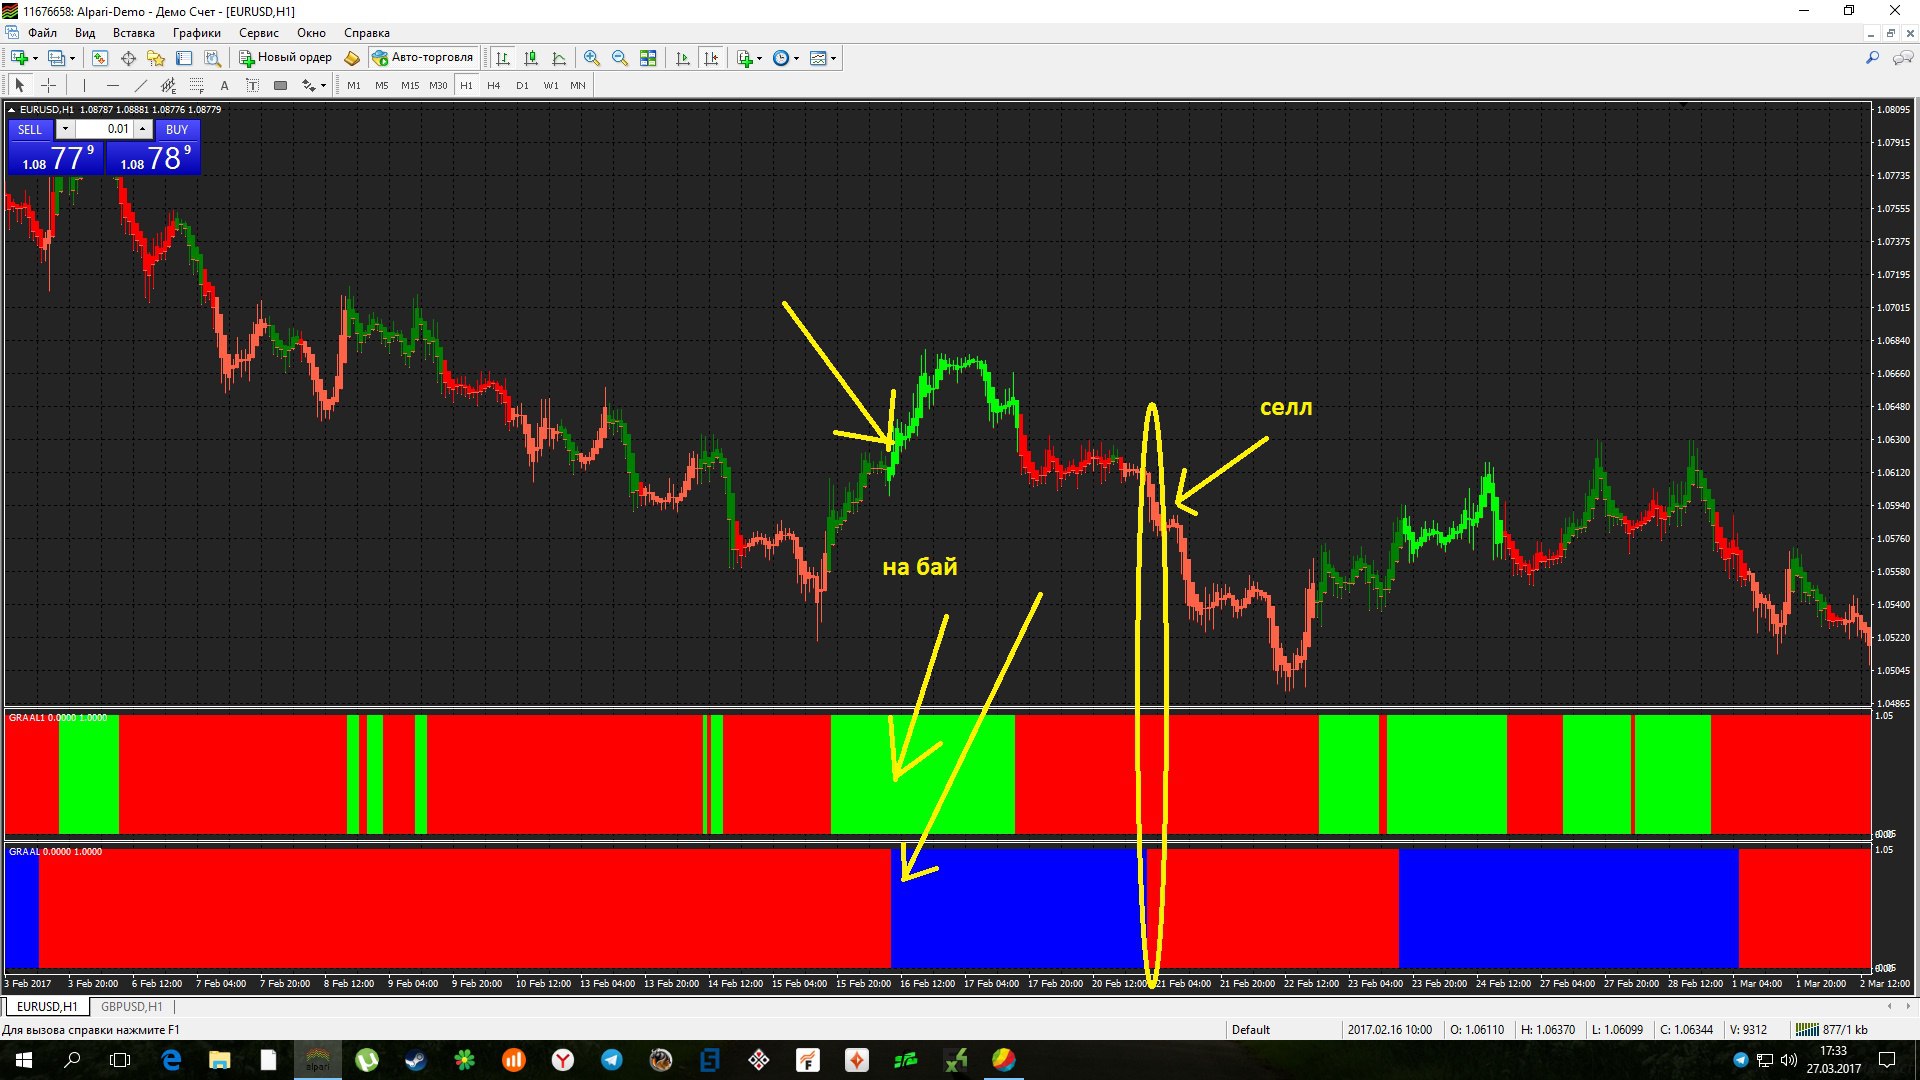This screenshot has width=1920, height=1080.
Task: Select the equidistant channel tool
Action: tap(168, 85)
